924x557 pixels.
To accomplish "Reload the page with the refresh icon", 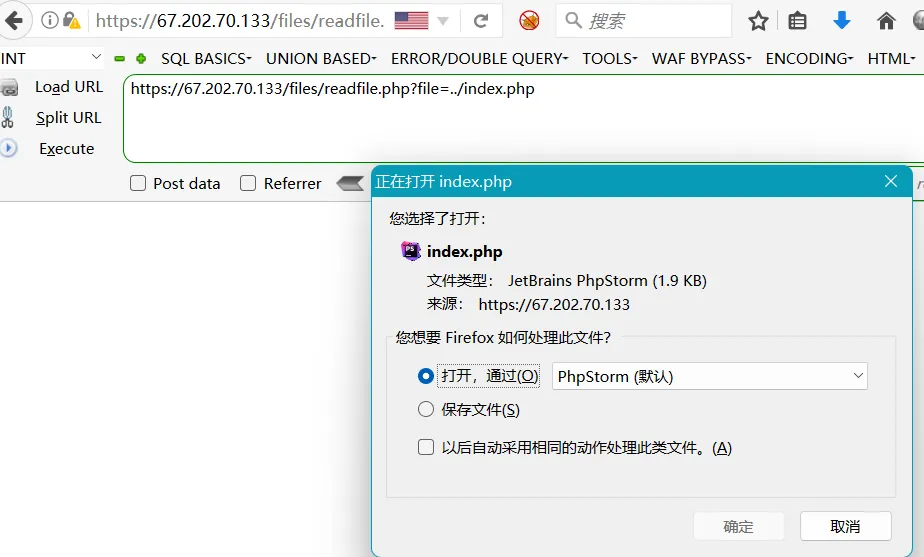I will [481, 20].
